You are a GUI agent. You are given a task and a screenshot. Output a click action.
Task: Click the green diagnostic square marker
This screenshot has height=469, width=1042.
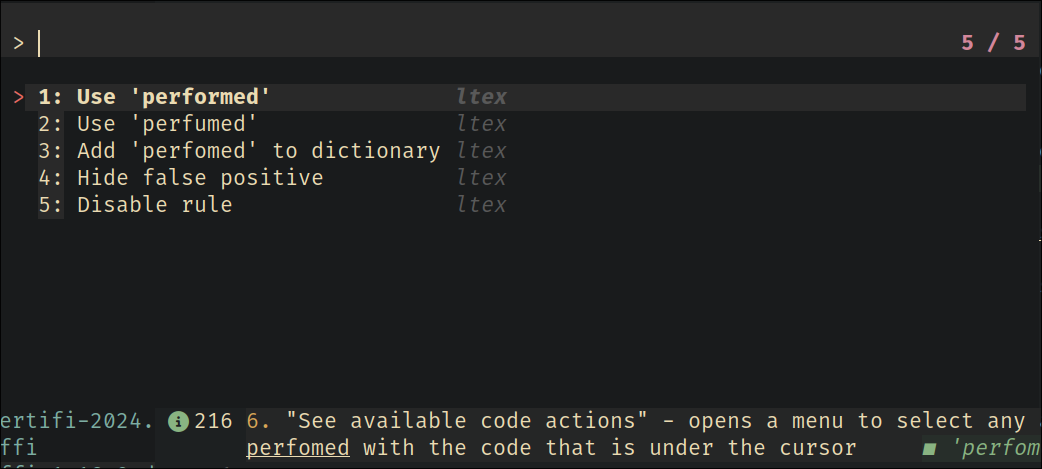(x=930, y=449)
